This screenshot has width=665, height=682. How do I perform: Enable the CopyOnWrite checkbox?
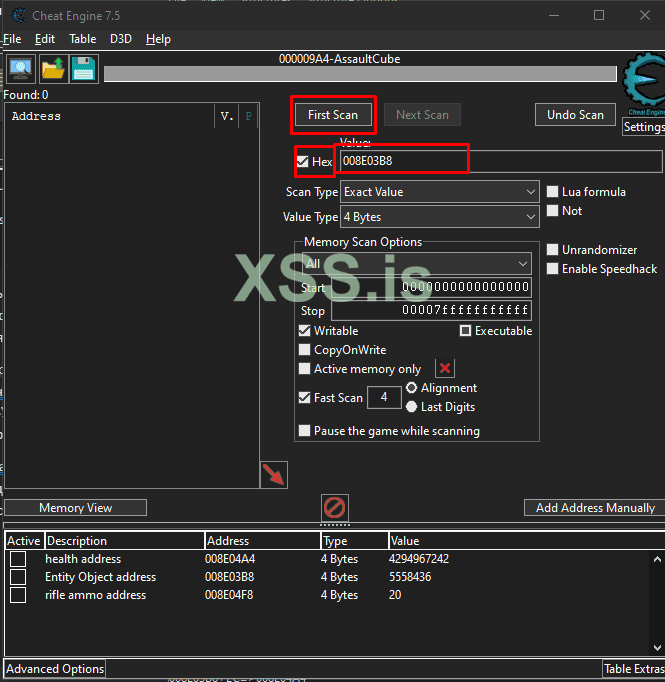click(304, 350)
